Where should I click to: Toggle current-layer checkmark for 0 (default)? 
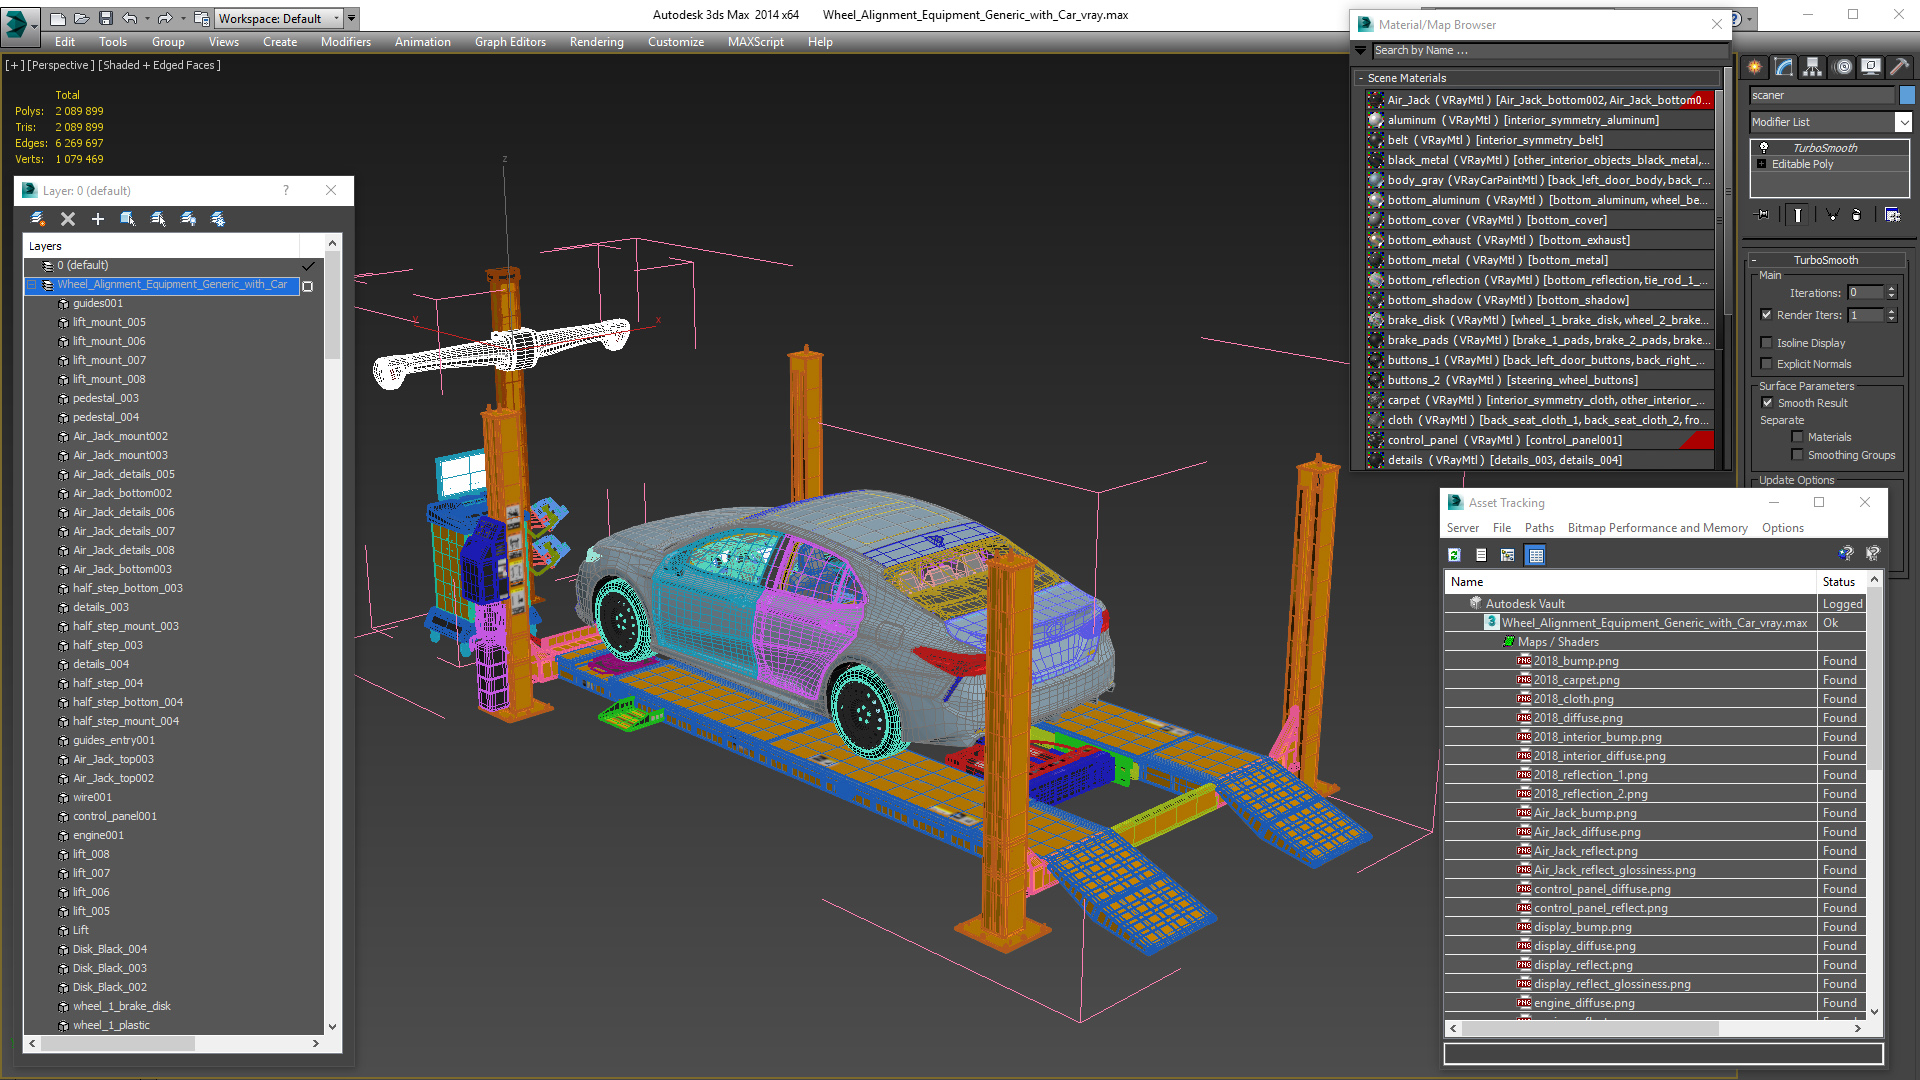coord(308,266)
